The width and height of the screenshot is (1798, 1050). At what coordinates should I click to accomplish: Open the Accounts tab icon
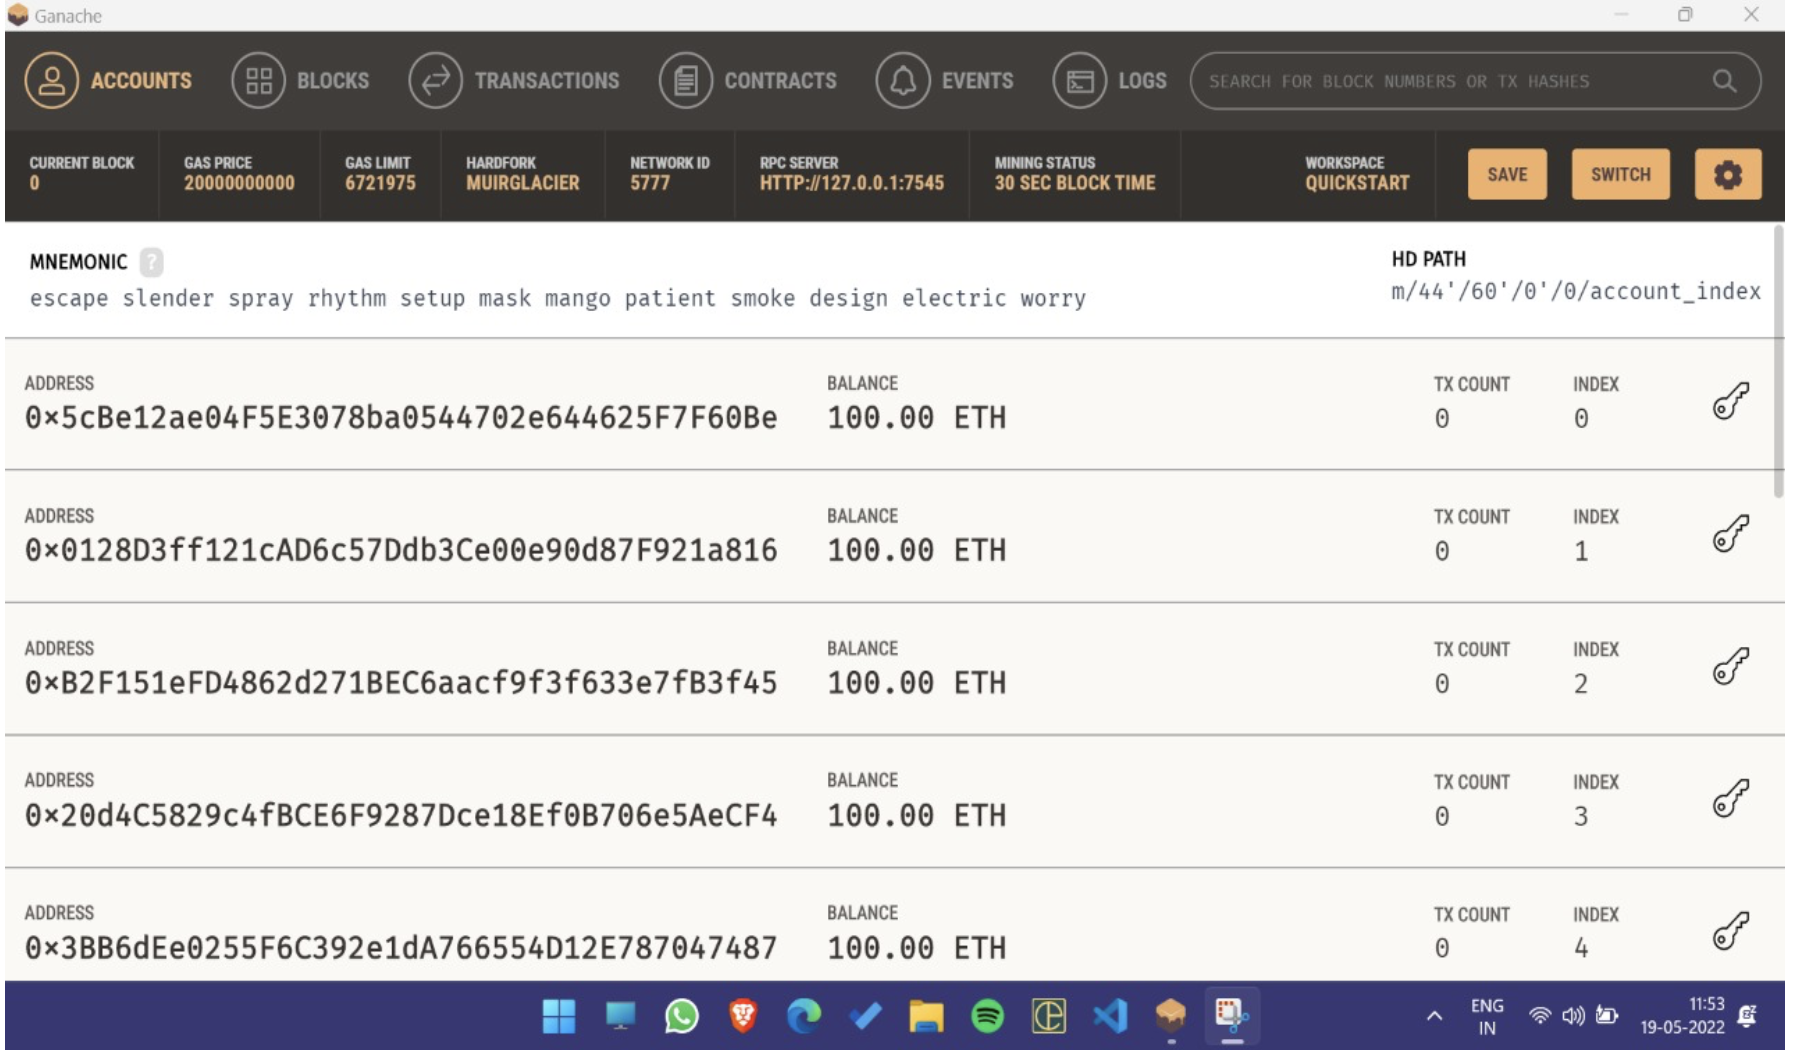[51, 81]
